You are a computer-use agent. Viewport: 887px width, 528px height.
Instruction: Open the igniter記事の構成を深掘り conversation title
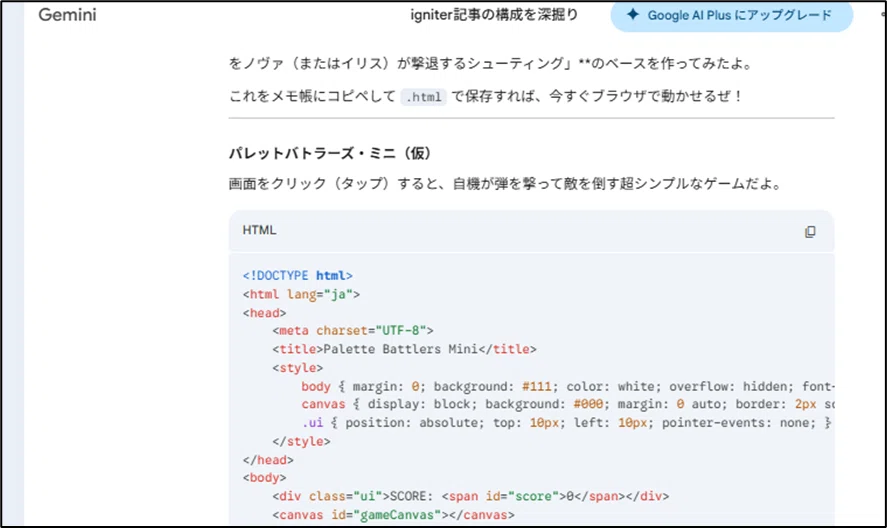(x=494, y=15)
